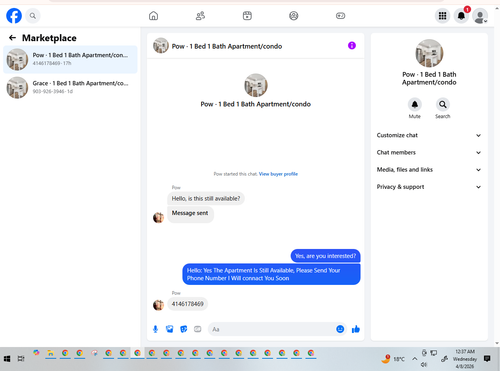Click the Marketplace heading text
This screenshot has height=371, width=500.
(49, 38)
